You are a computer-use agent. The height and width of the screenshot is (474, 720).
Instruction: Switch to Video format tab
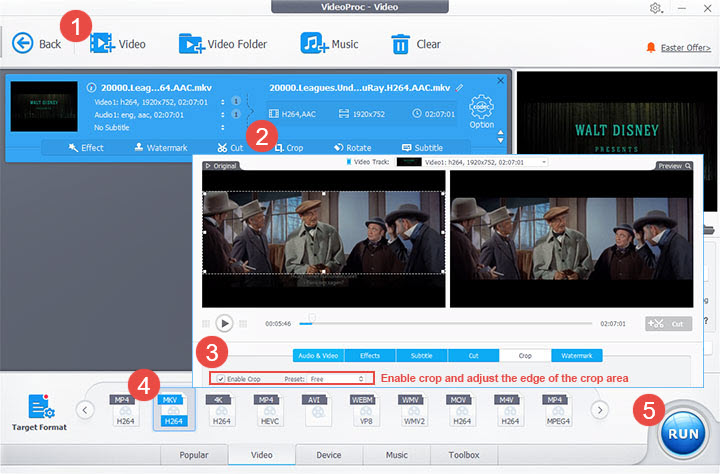[x=261, y=455]
